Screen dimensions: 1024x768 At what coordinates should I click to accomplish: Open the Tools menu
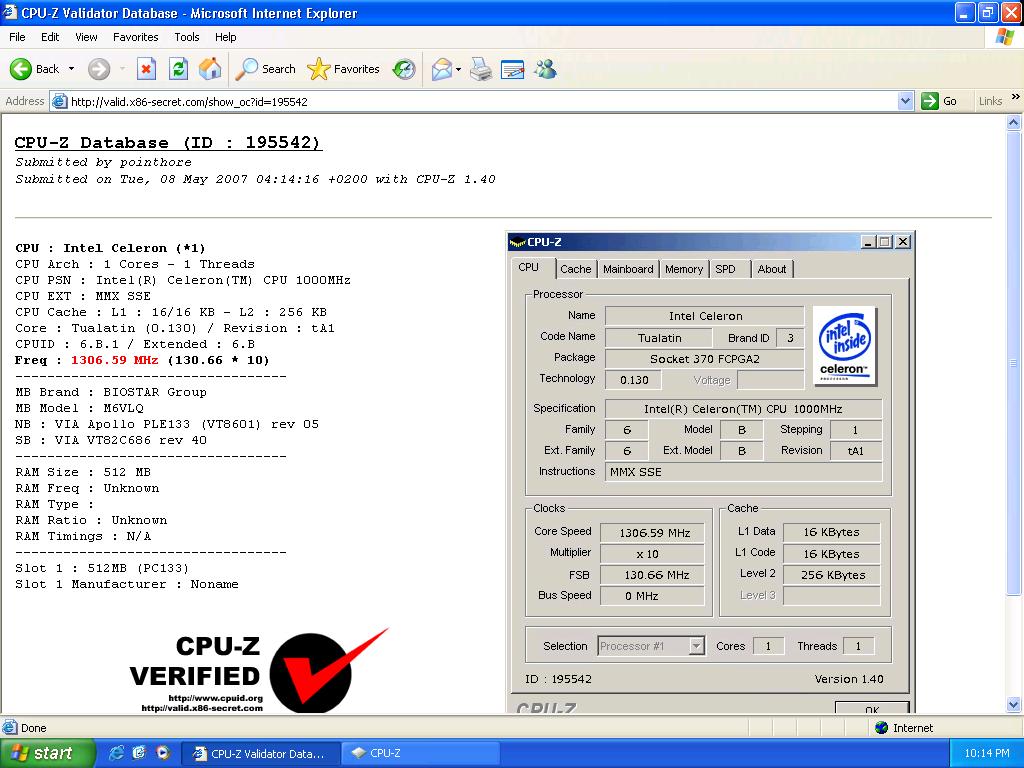point(187,37)
